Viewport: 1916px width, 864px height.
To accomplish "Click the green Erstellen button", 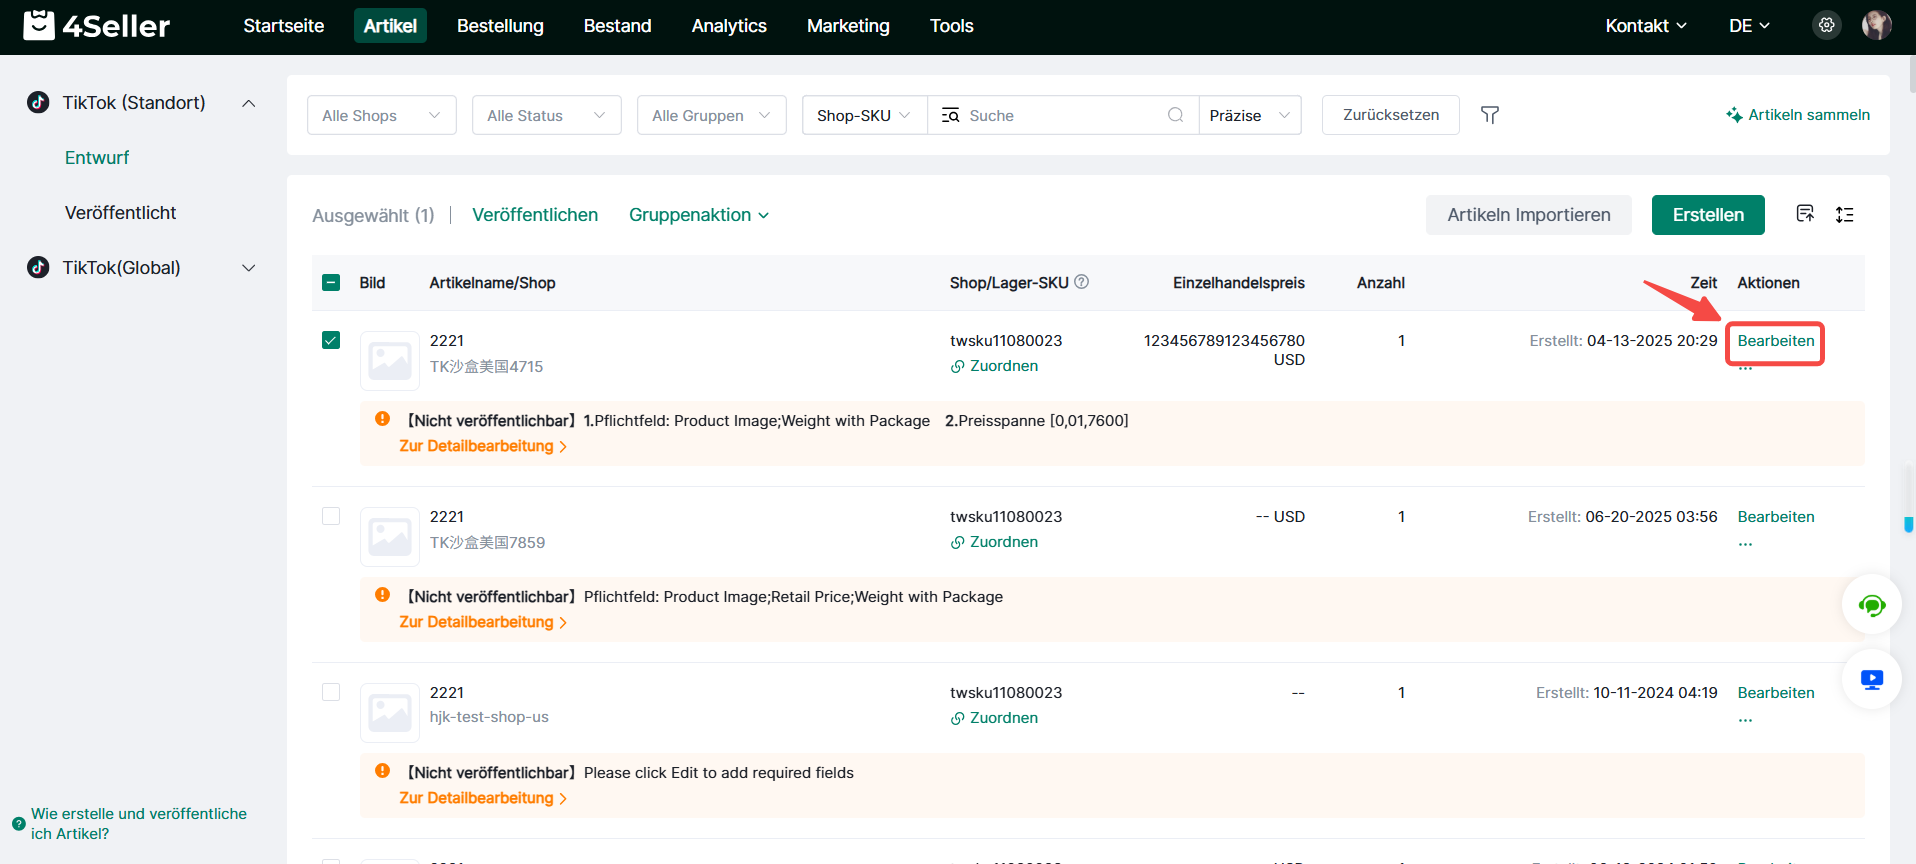I will pos(1707,215).
